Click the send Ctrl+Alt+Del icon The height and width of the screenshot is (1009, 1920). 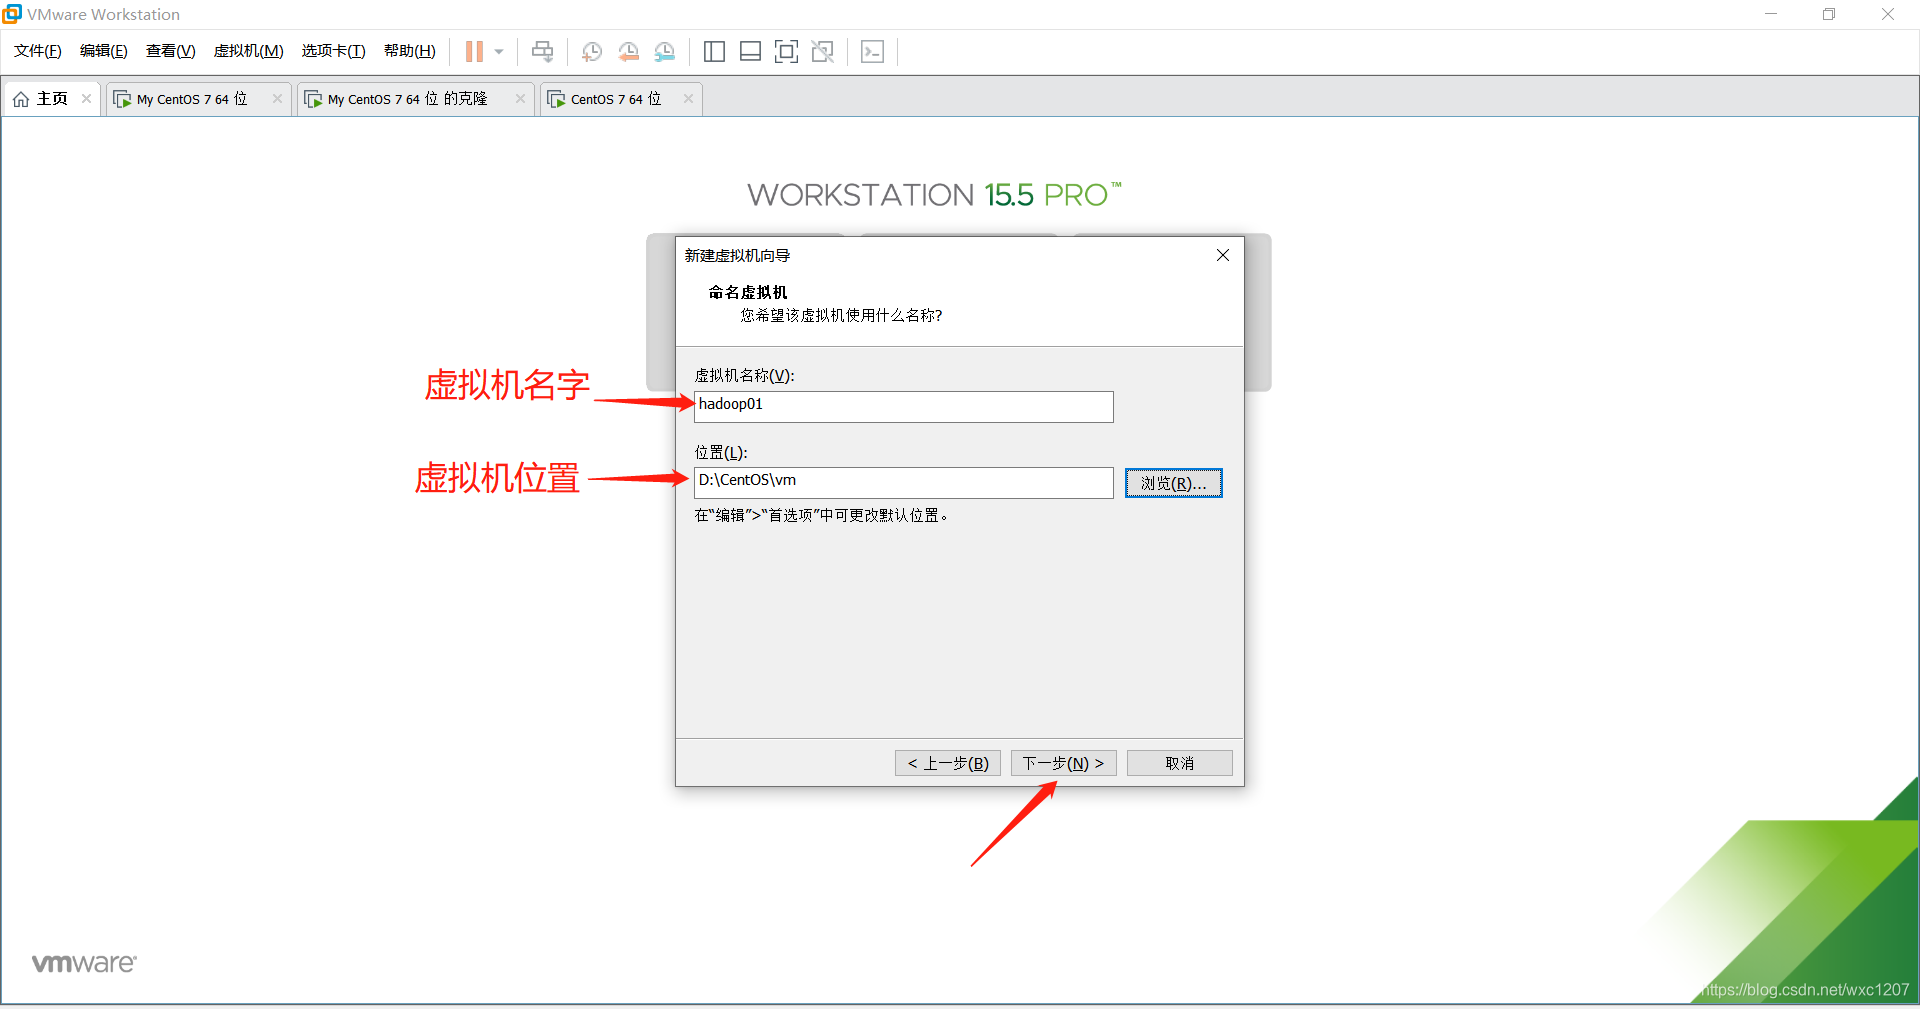[543, 52]
